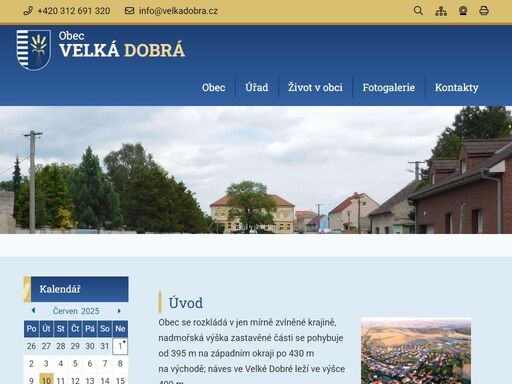Open the Život v obci menu
The image size is (512, 384).
pyautogui.click(x=315, y=87)
